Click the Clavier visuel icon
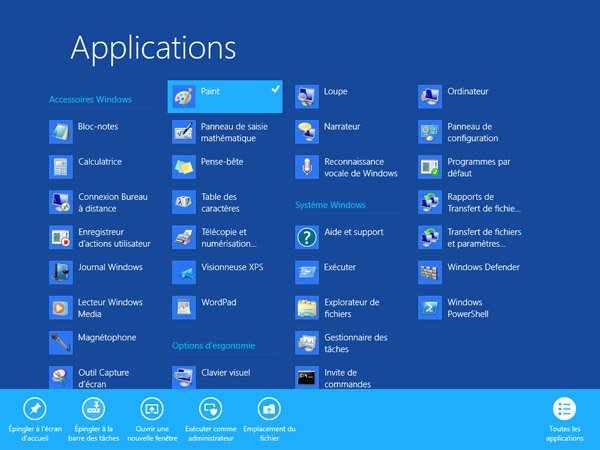The image size is (600, 450). (184, 378)
